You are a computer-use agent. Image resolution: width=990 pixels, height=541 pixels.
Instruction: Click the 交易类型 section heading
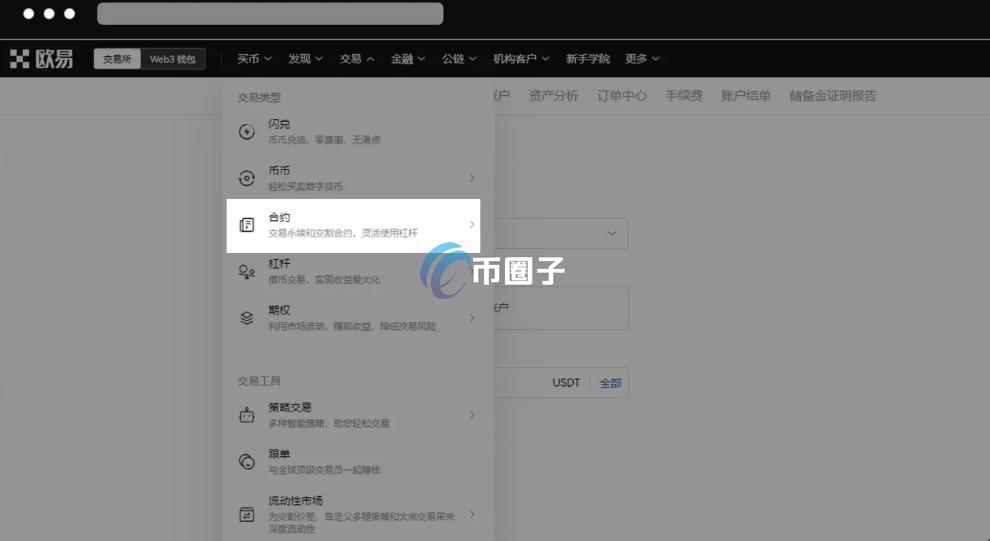tap(259, 97)
